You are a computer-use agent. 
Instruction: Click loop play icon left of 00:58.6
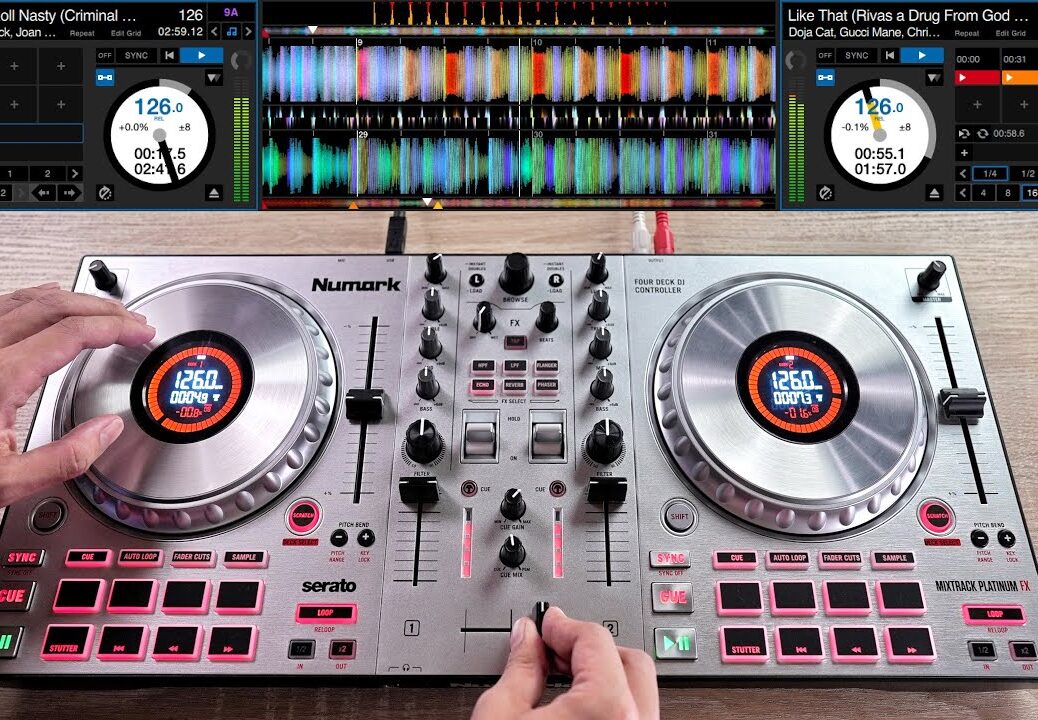tap(964, 134)
